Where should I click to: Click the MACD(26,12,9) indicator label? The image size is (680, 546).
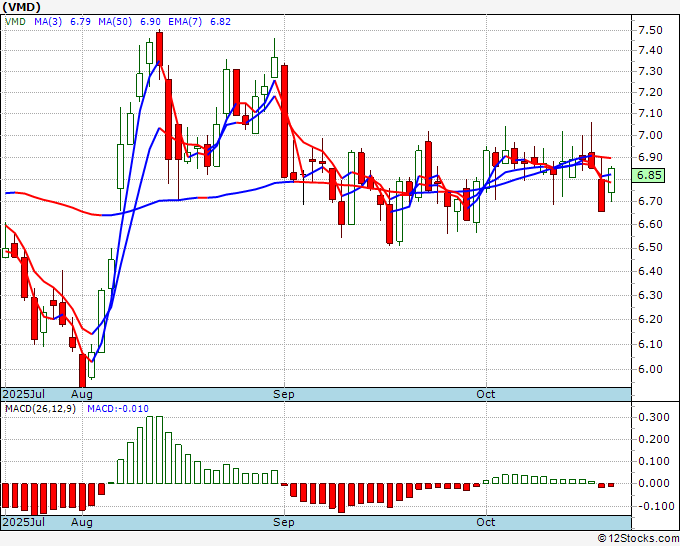(42, 408)
